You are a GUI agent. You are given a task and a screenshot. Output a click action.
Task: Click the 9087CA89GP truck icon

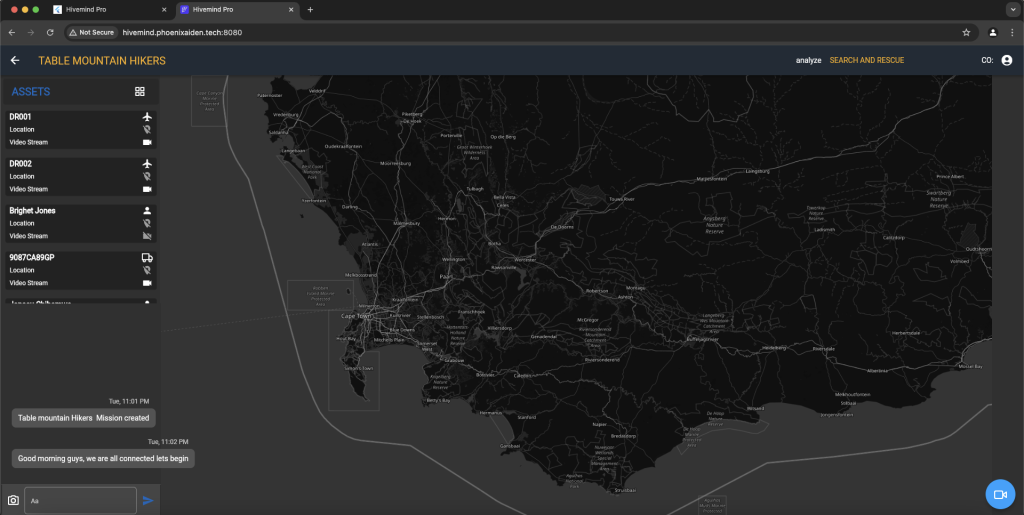coord(147,258)
